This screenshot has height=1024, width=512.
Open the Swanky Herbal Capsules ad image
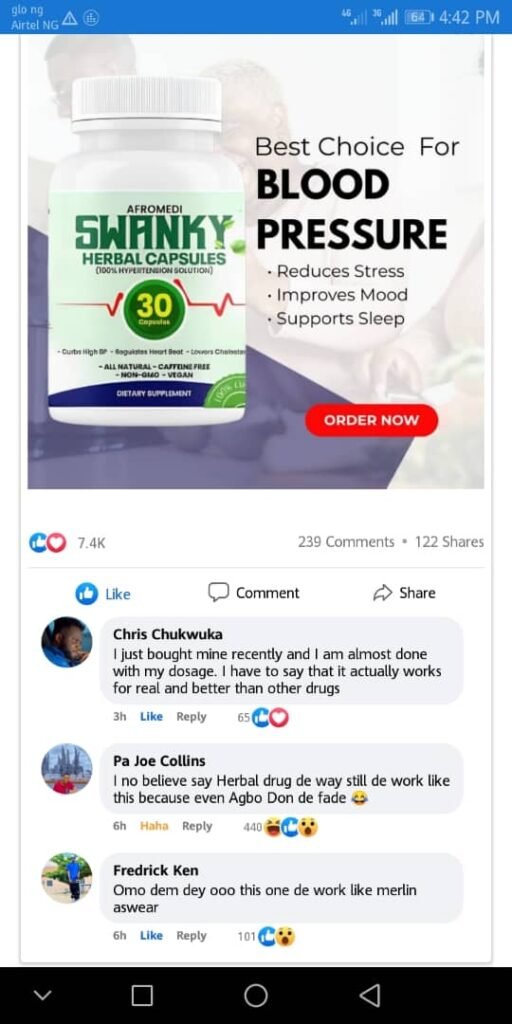point(255,263)
